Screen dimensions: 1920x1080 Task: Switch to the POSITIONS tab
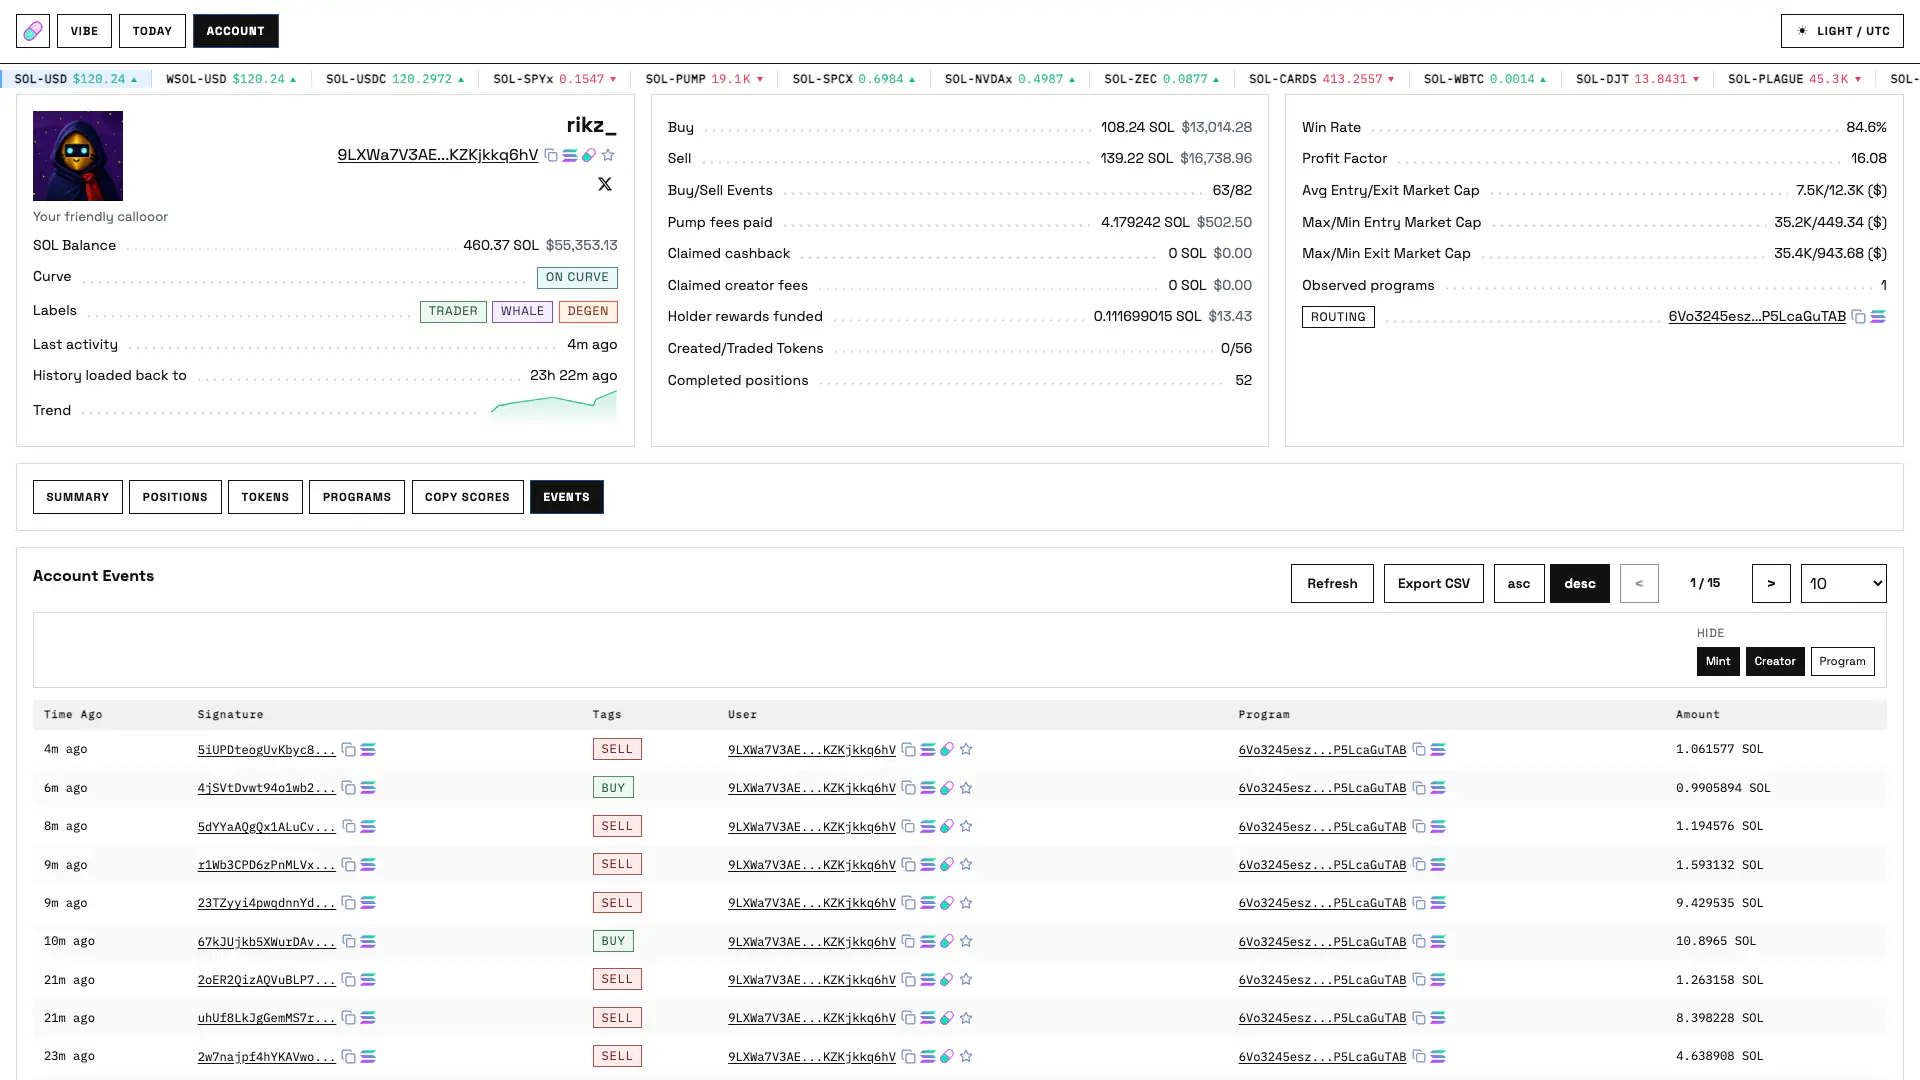(175, 497)
